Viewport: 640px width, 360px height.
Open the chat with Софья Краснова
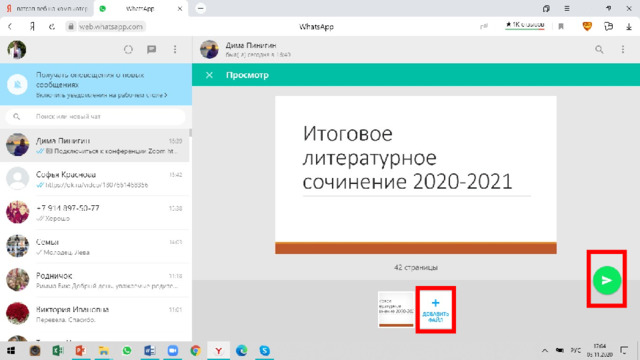95,179
